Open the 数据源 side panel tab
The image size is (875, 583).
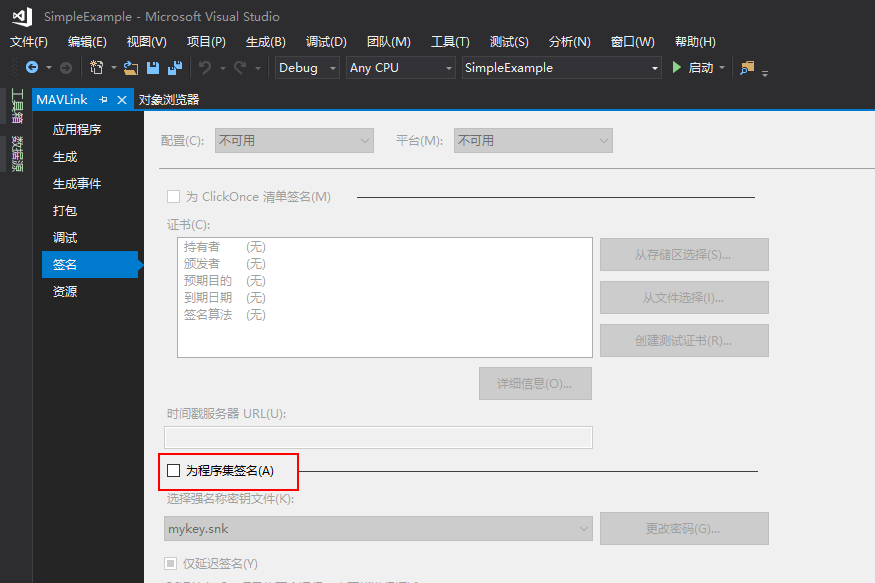click(17, 153)
